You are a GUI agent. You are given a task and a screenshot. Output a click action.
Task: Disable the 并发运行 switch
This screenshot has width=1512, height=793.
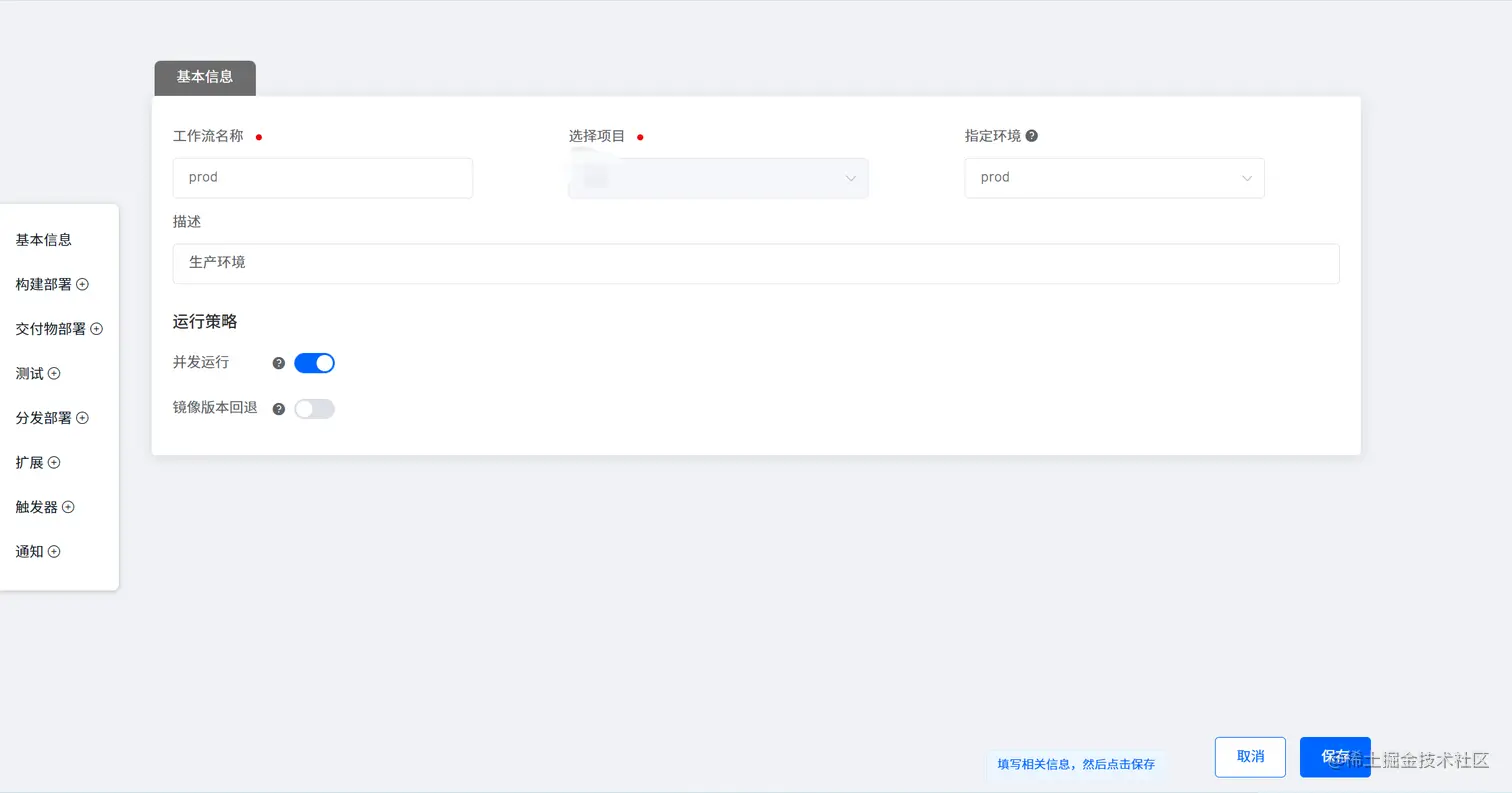(314, 363)
